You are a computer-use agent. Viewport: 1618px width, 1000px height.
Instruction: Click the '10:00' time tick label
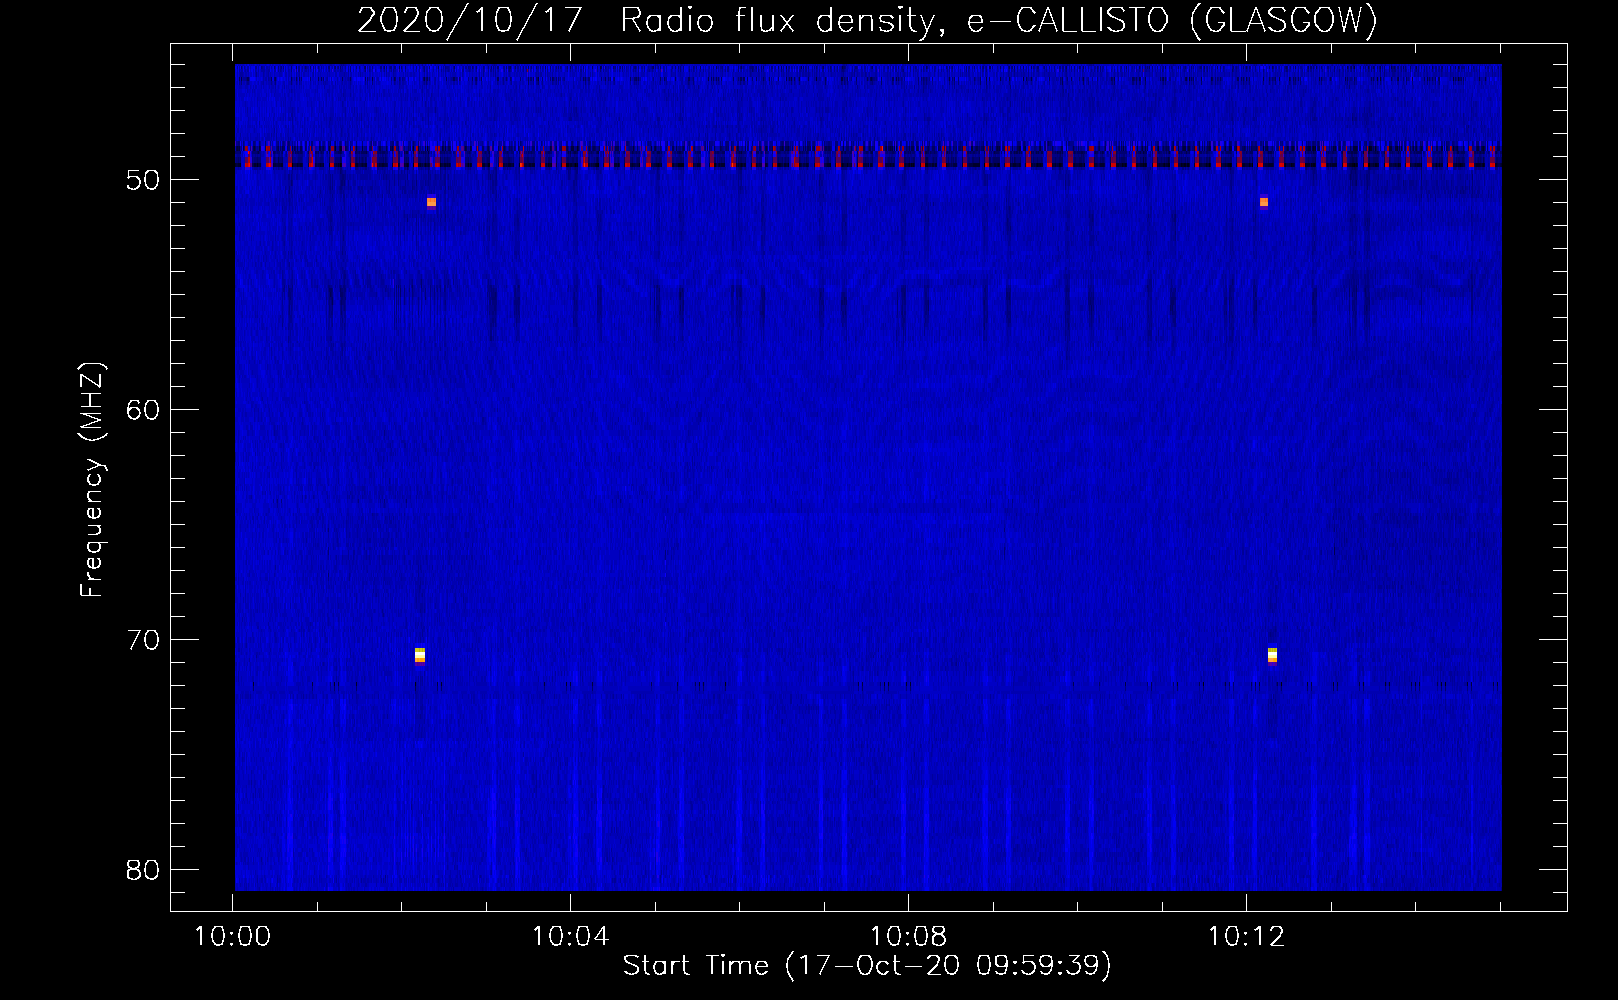pyautogui.click(x=232, y=937)
